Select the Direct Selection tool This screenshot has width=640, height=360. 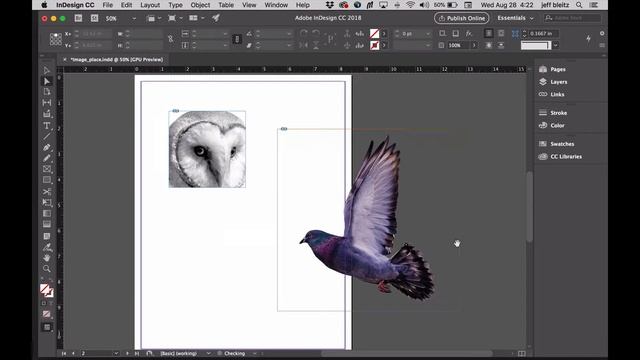coord(47,82)
